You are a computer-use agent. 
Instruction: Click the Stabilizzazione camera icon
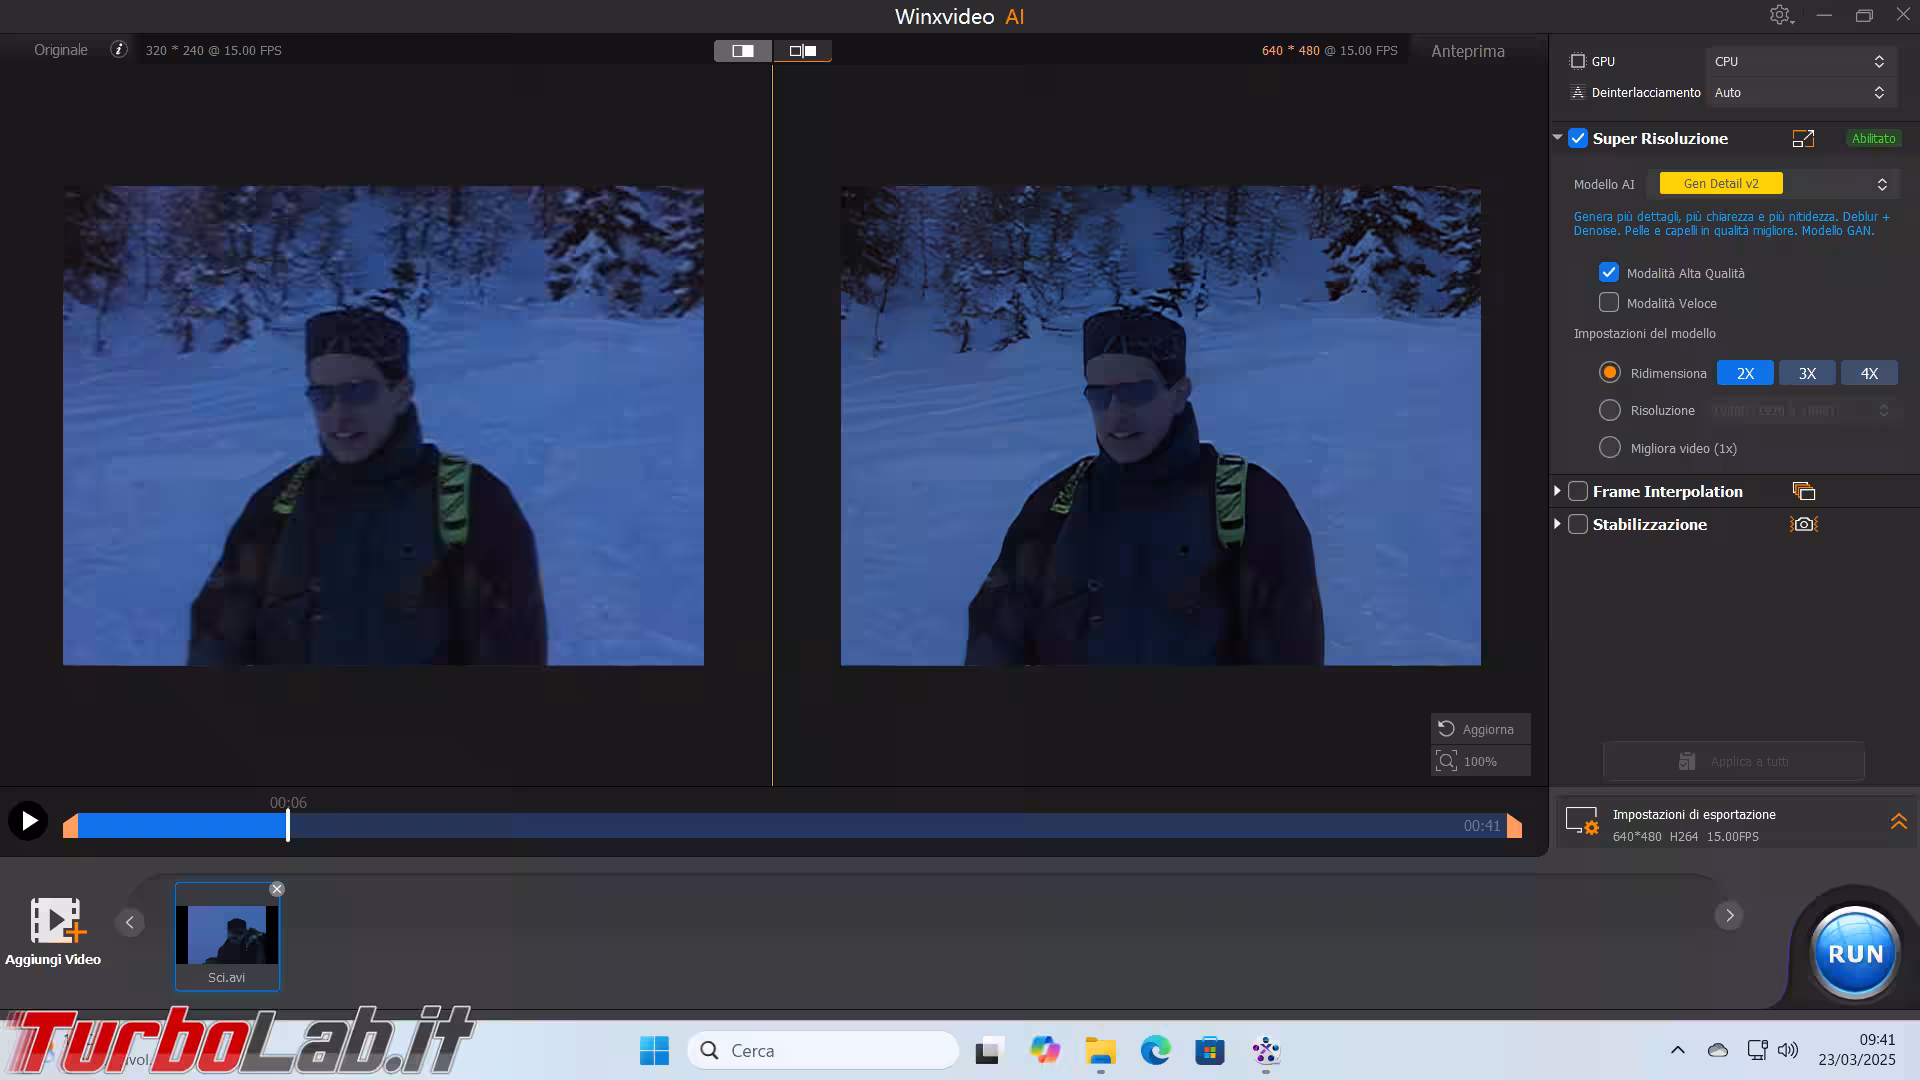(x=1803, y=524)
